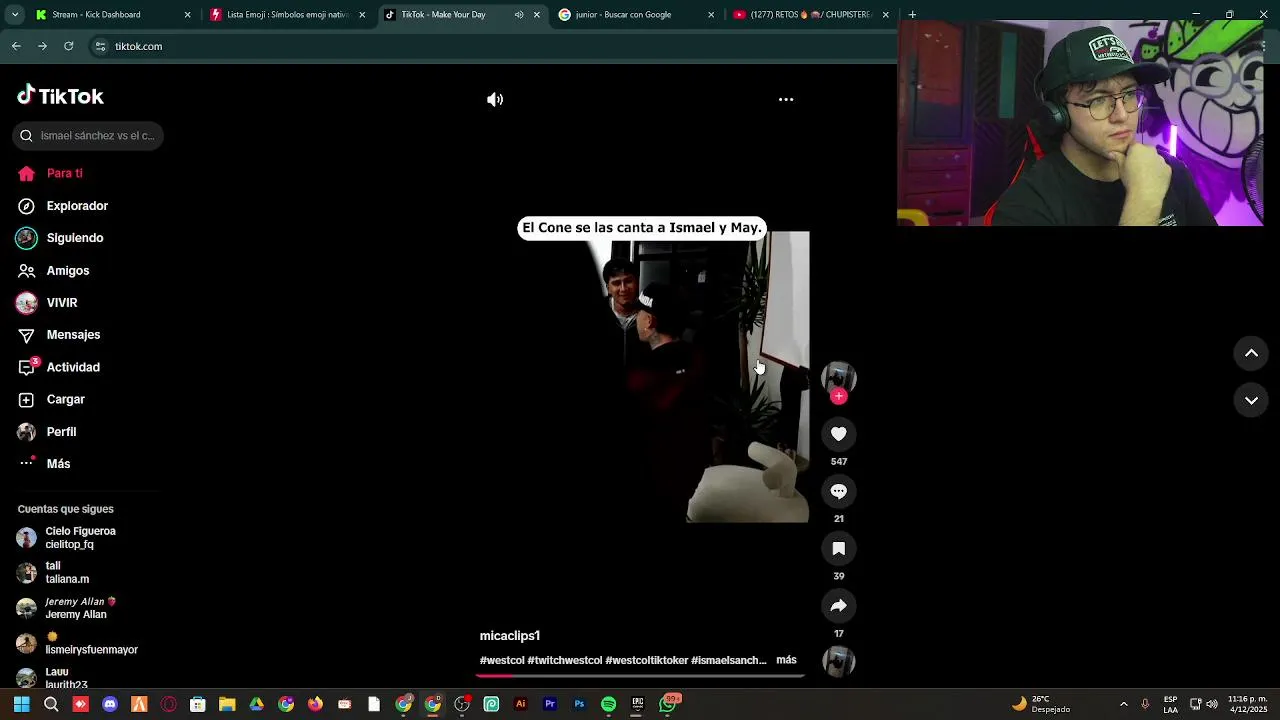Image resolution: width=1280 pixels, height=720 pixels.
Task: Open a new browser tab
Action: point(912,15)
